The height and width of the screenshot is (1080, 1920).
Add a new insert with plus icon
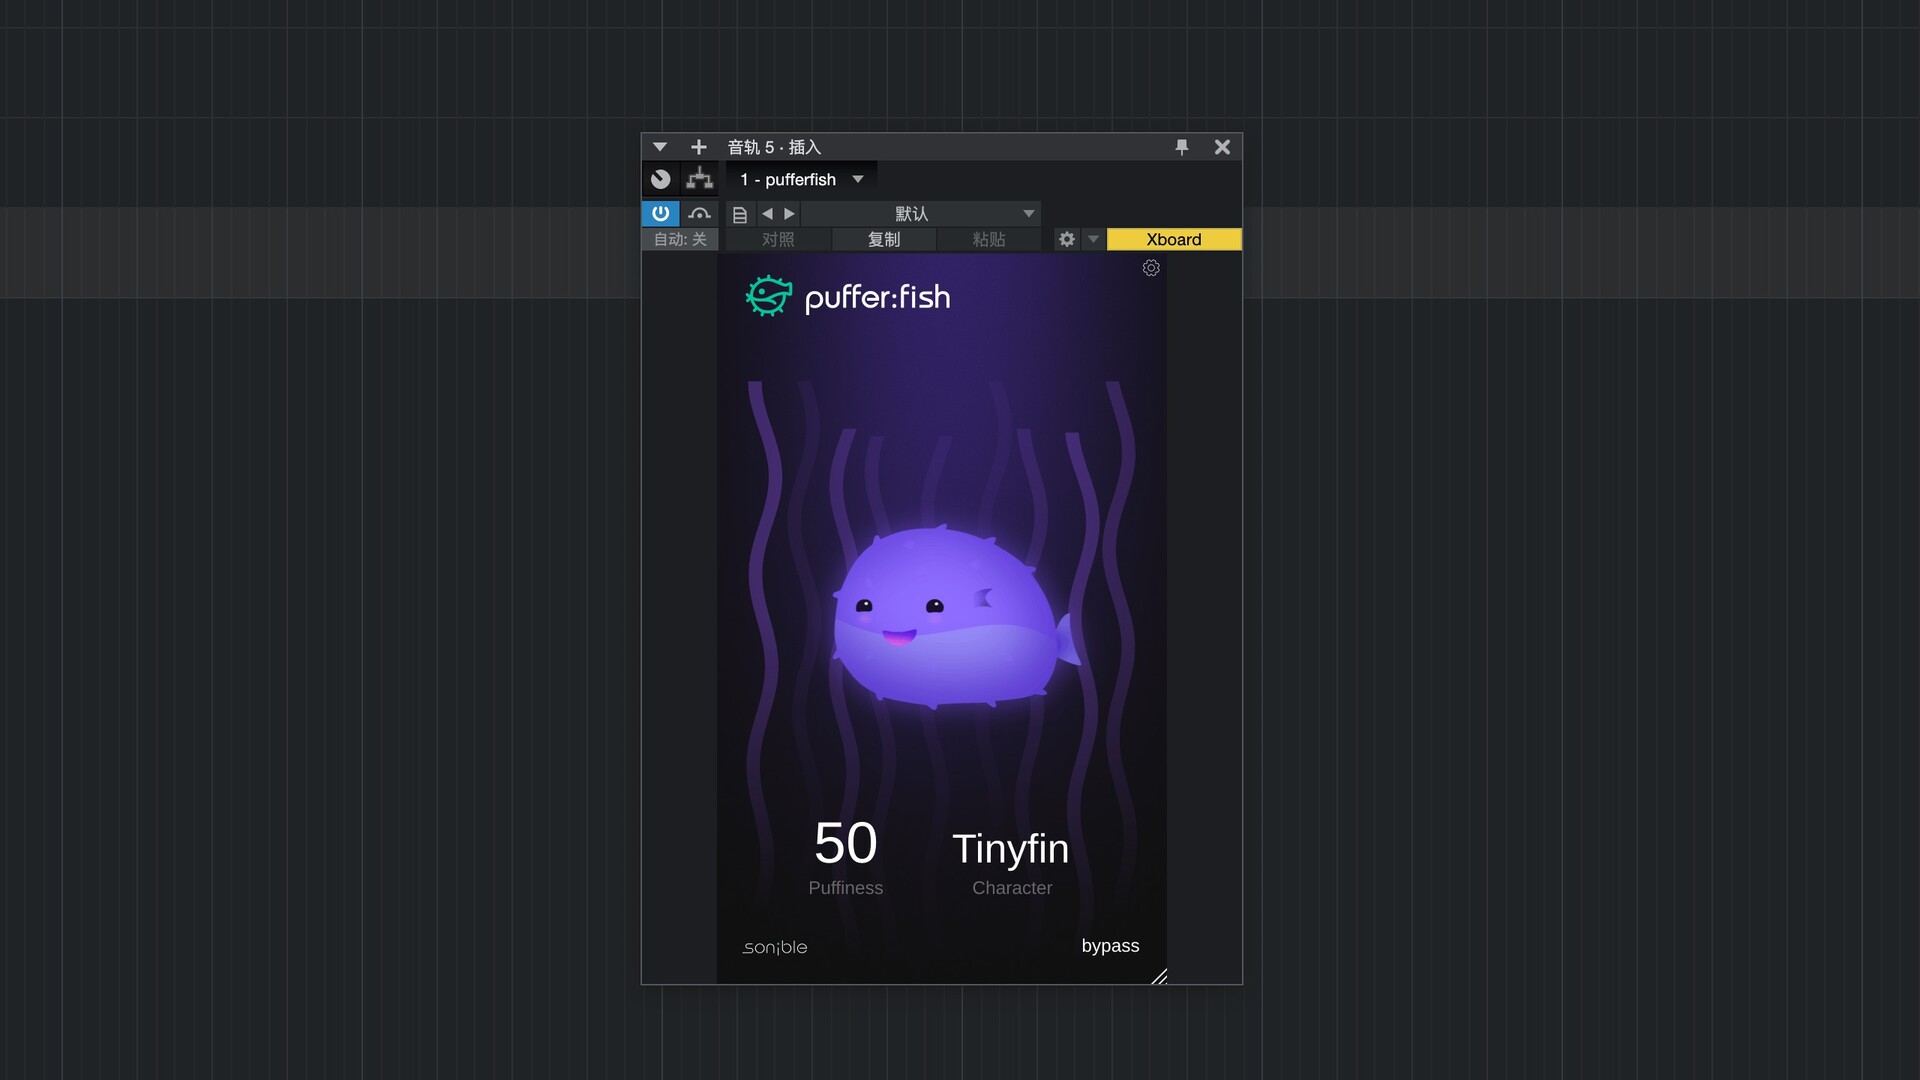[x=698, y=147]
